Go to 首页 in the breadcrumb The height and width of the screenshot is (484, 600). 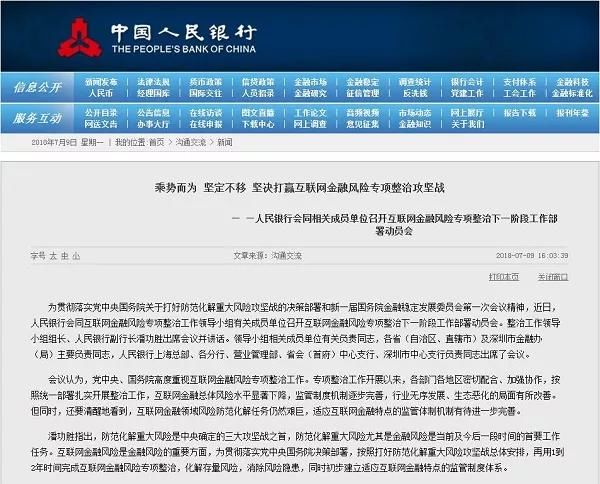(157, 142)
